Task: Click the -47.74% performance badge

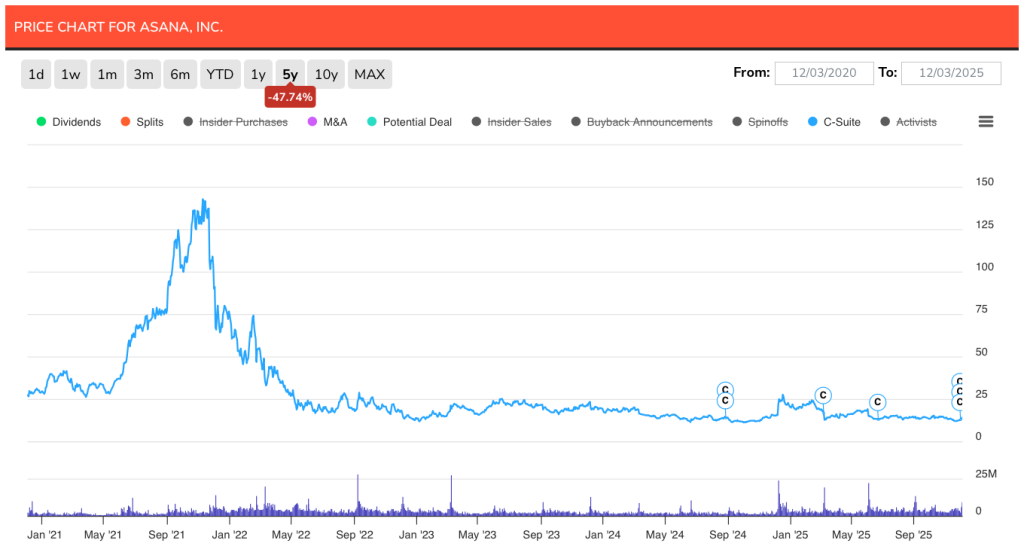Action: click(x=290, y=97)
